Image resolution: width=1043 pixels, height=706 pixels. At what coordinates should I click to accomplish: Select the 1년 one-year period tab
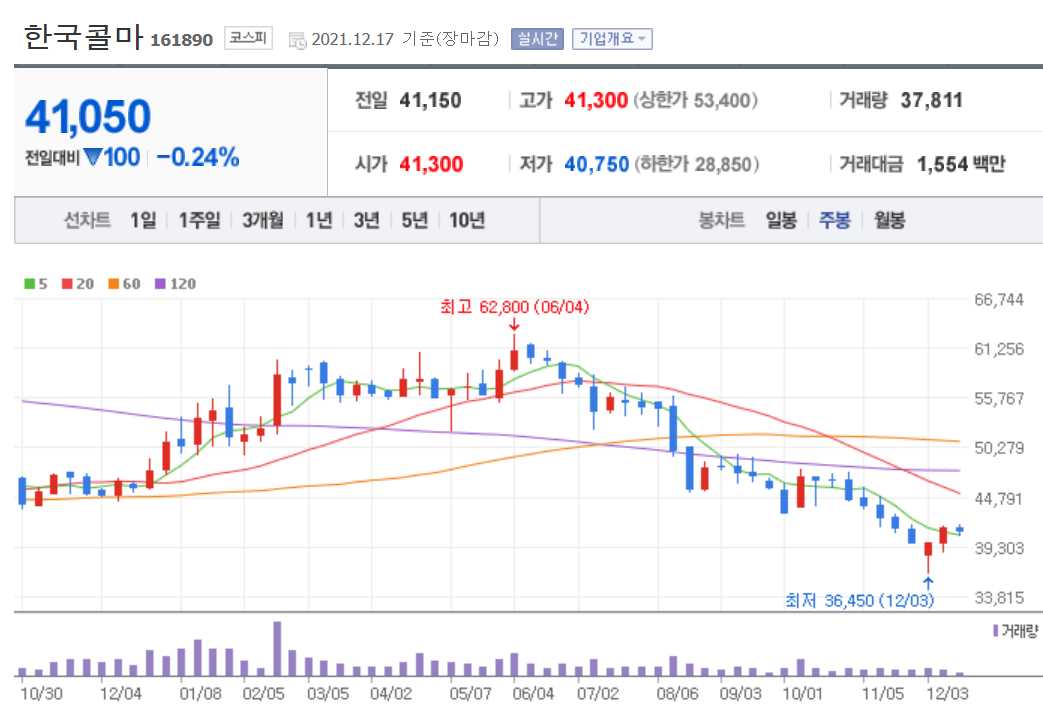318,220
